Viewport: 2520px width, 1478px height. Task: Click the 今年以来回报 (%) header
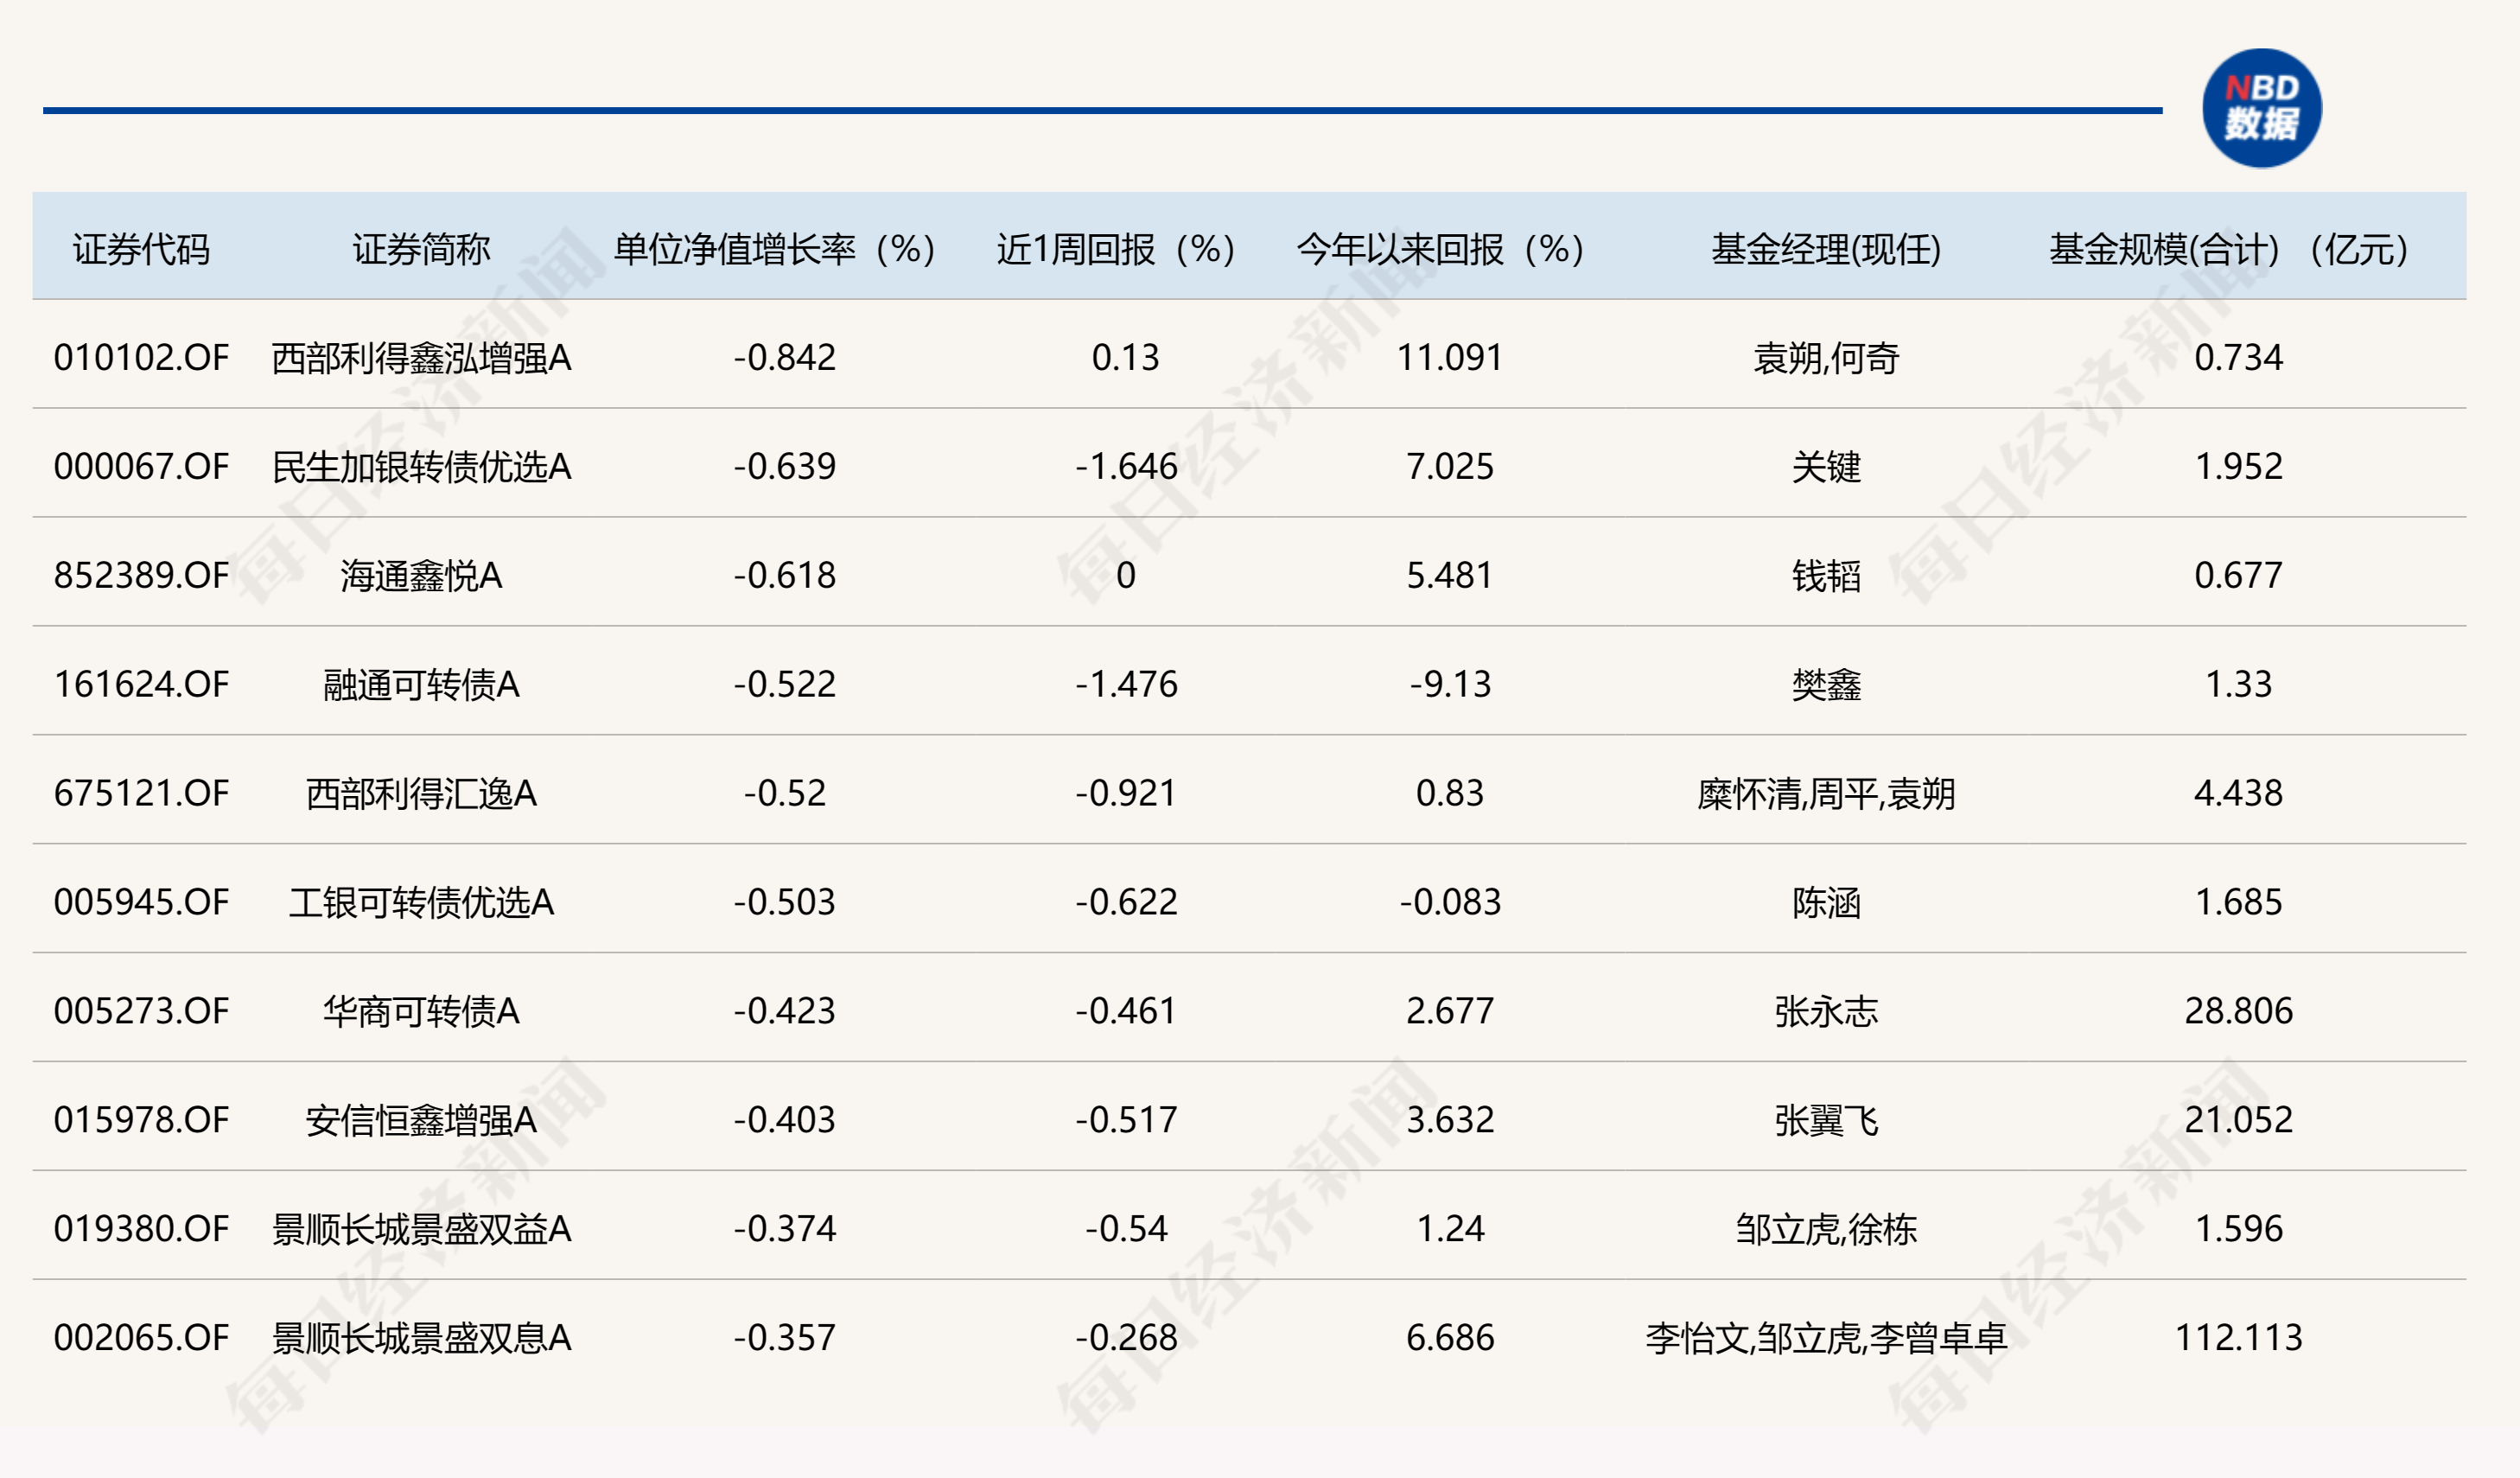pyautogui.click(x=1441, y=249)
